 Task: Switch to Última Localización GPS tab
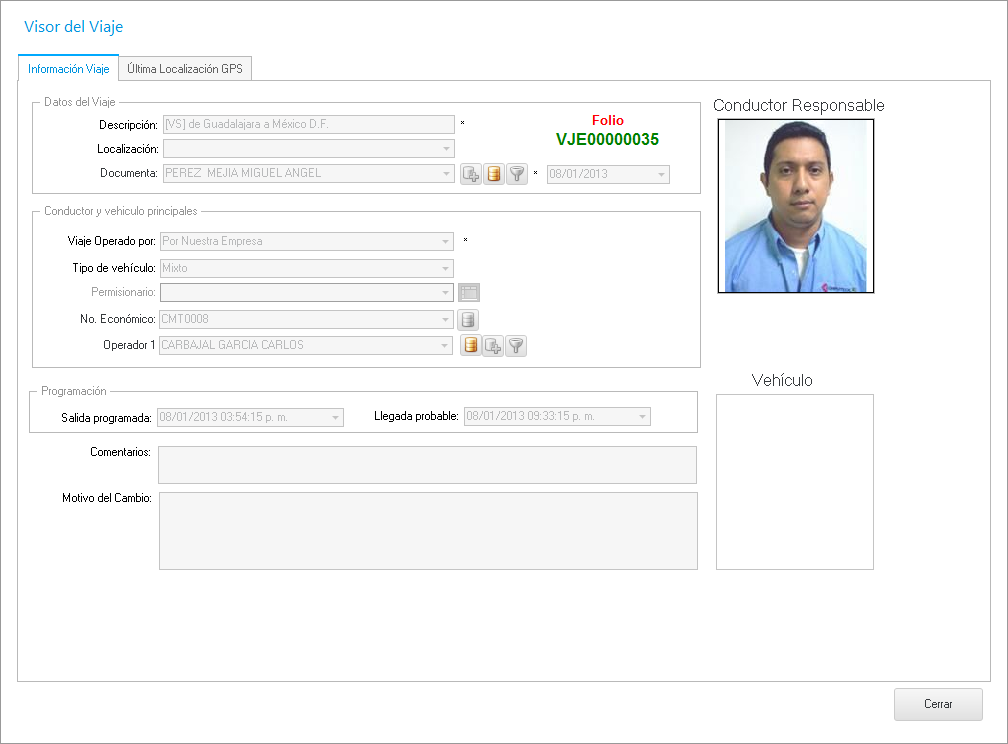pyautogui.click(x=185, y=69)
